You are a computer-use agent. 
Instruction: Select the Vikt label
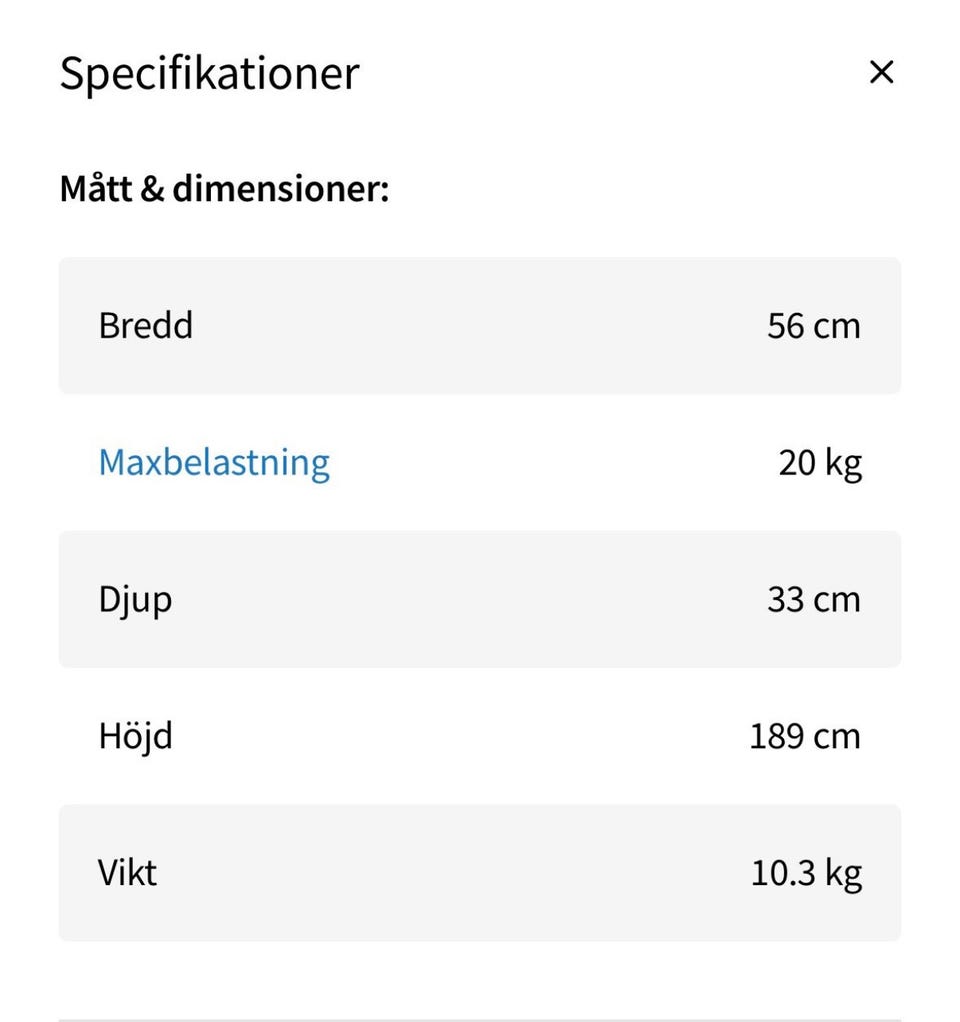[x=128, y=873]
